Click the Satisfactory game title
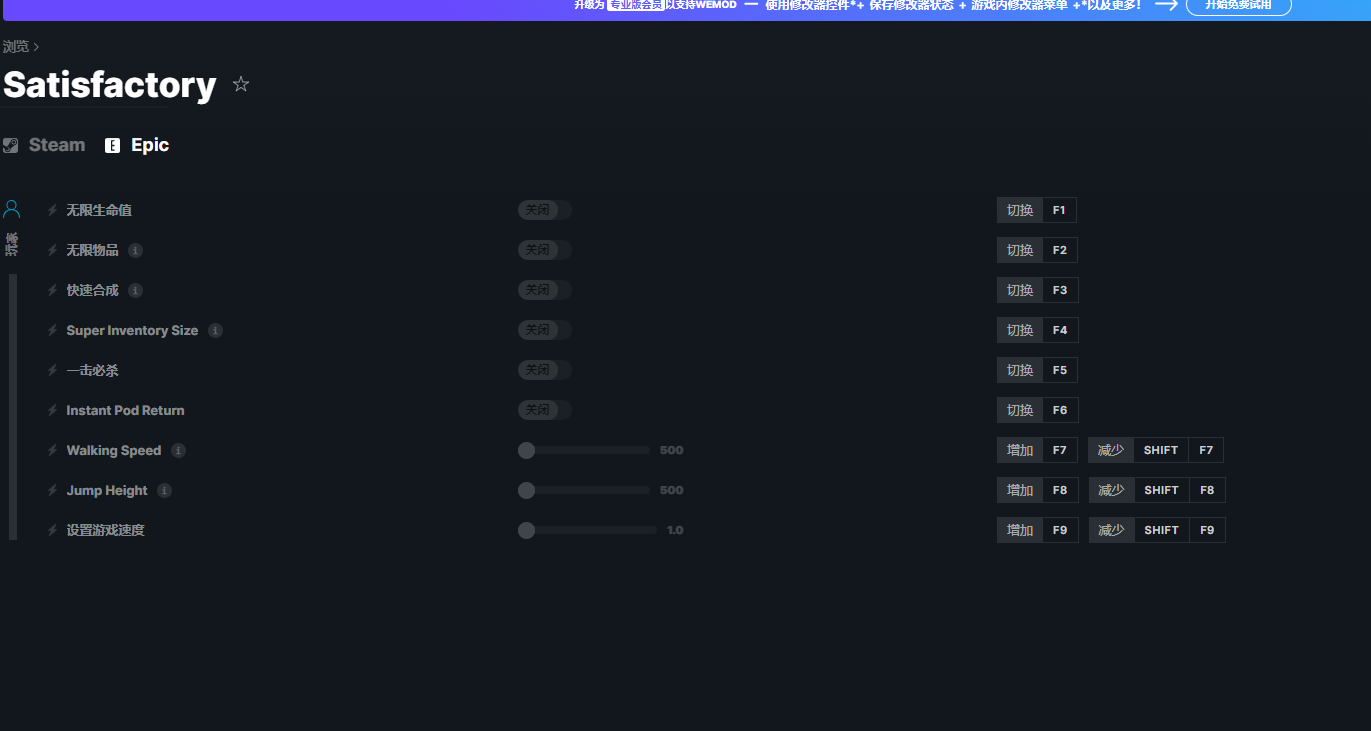This screenshot has height=731, width=1371. click(x=109, y=85)
